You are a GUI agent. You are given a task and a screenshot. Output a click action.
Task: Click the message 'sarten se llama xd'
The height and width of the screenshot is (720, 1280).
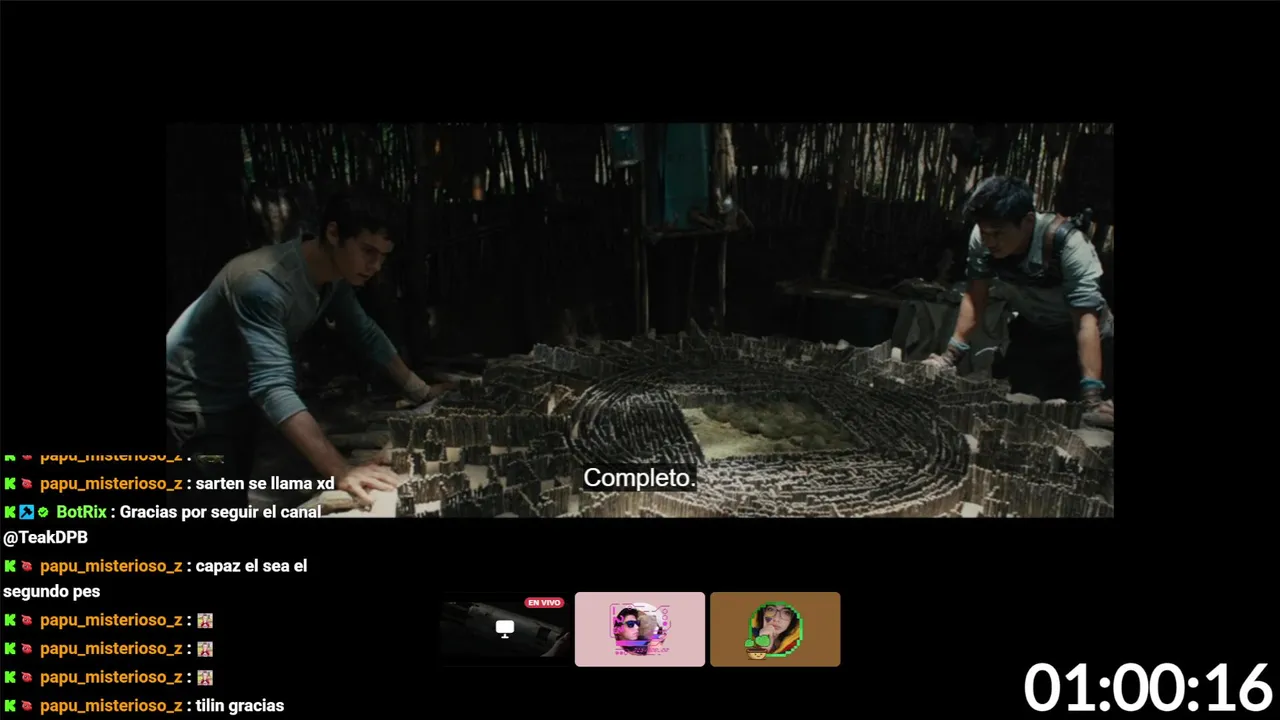tap(265, 484)
